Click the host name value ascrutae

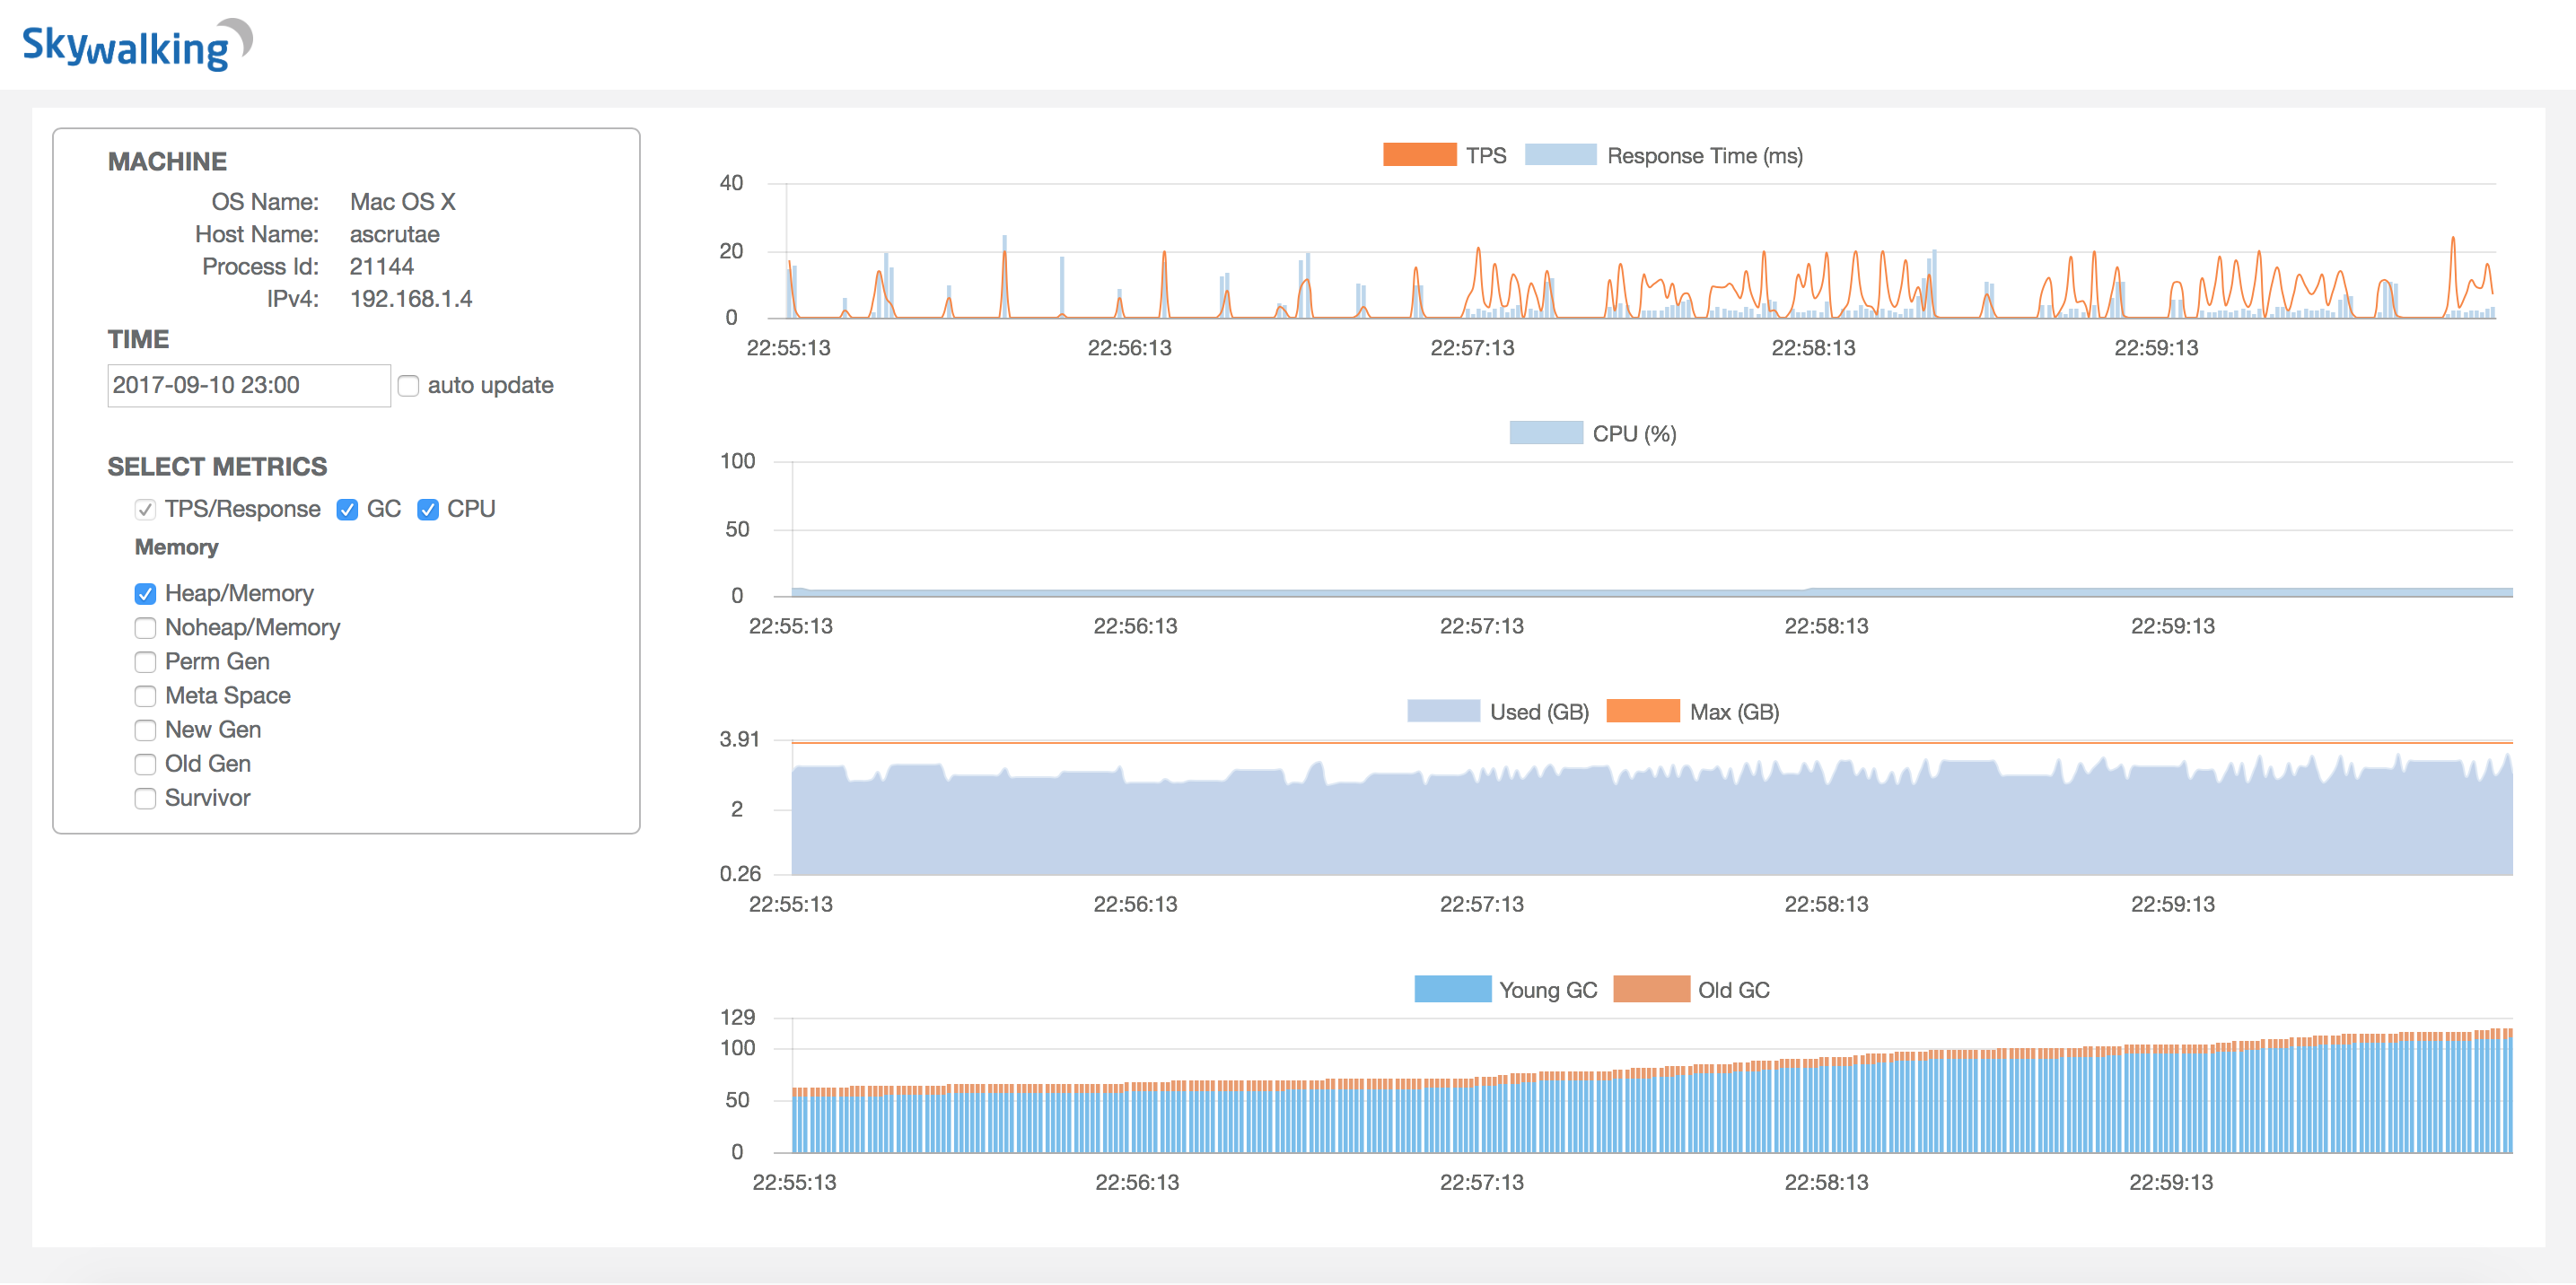tap(395, 234)
